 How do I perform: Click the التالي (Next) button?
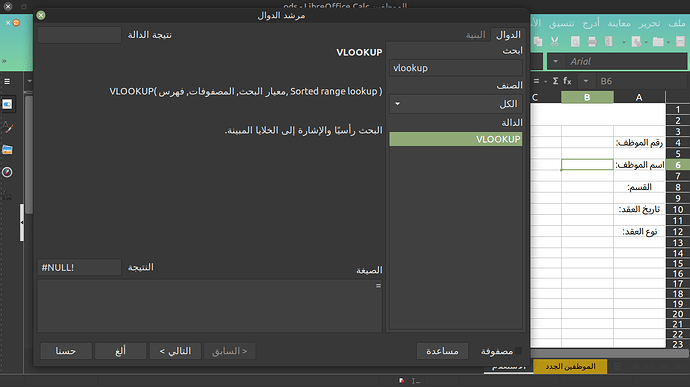click(x=175, y=351)
